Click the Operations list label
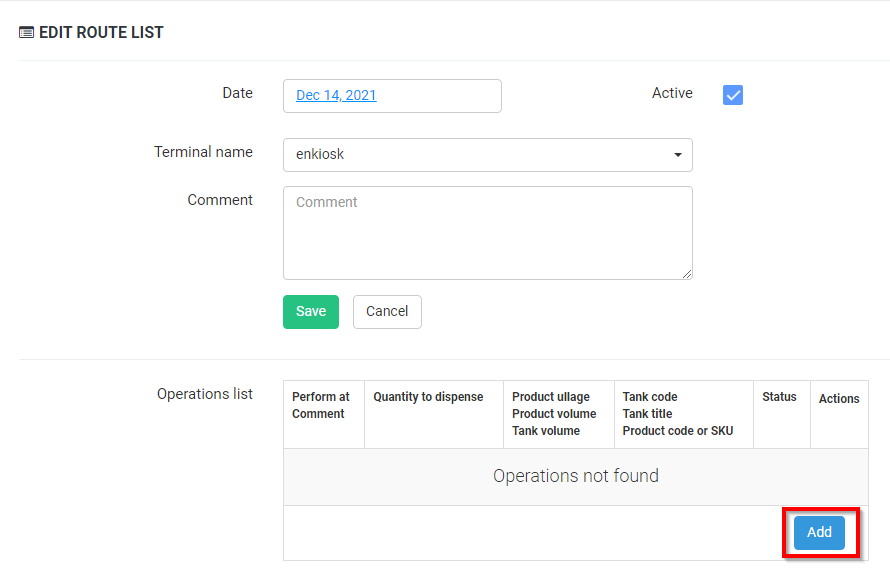Viewport: 890px width, 573px height. point(204,394)
